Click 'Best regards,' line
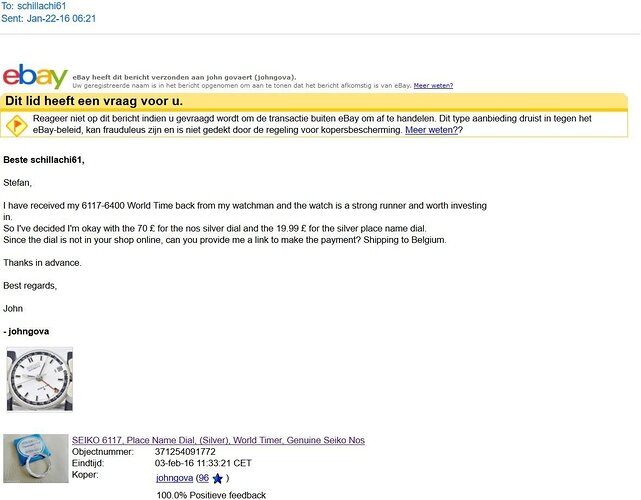641x500 pixels. [30, 286]
